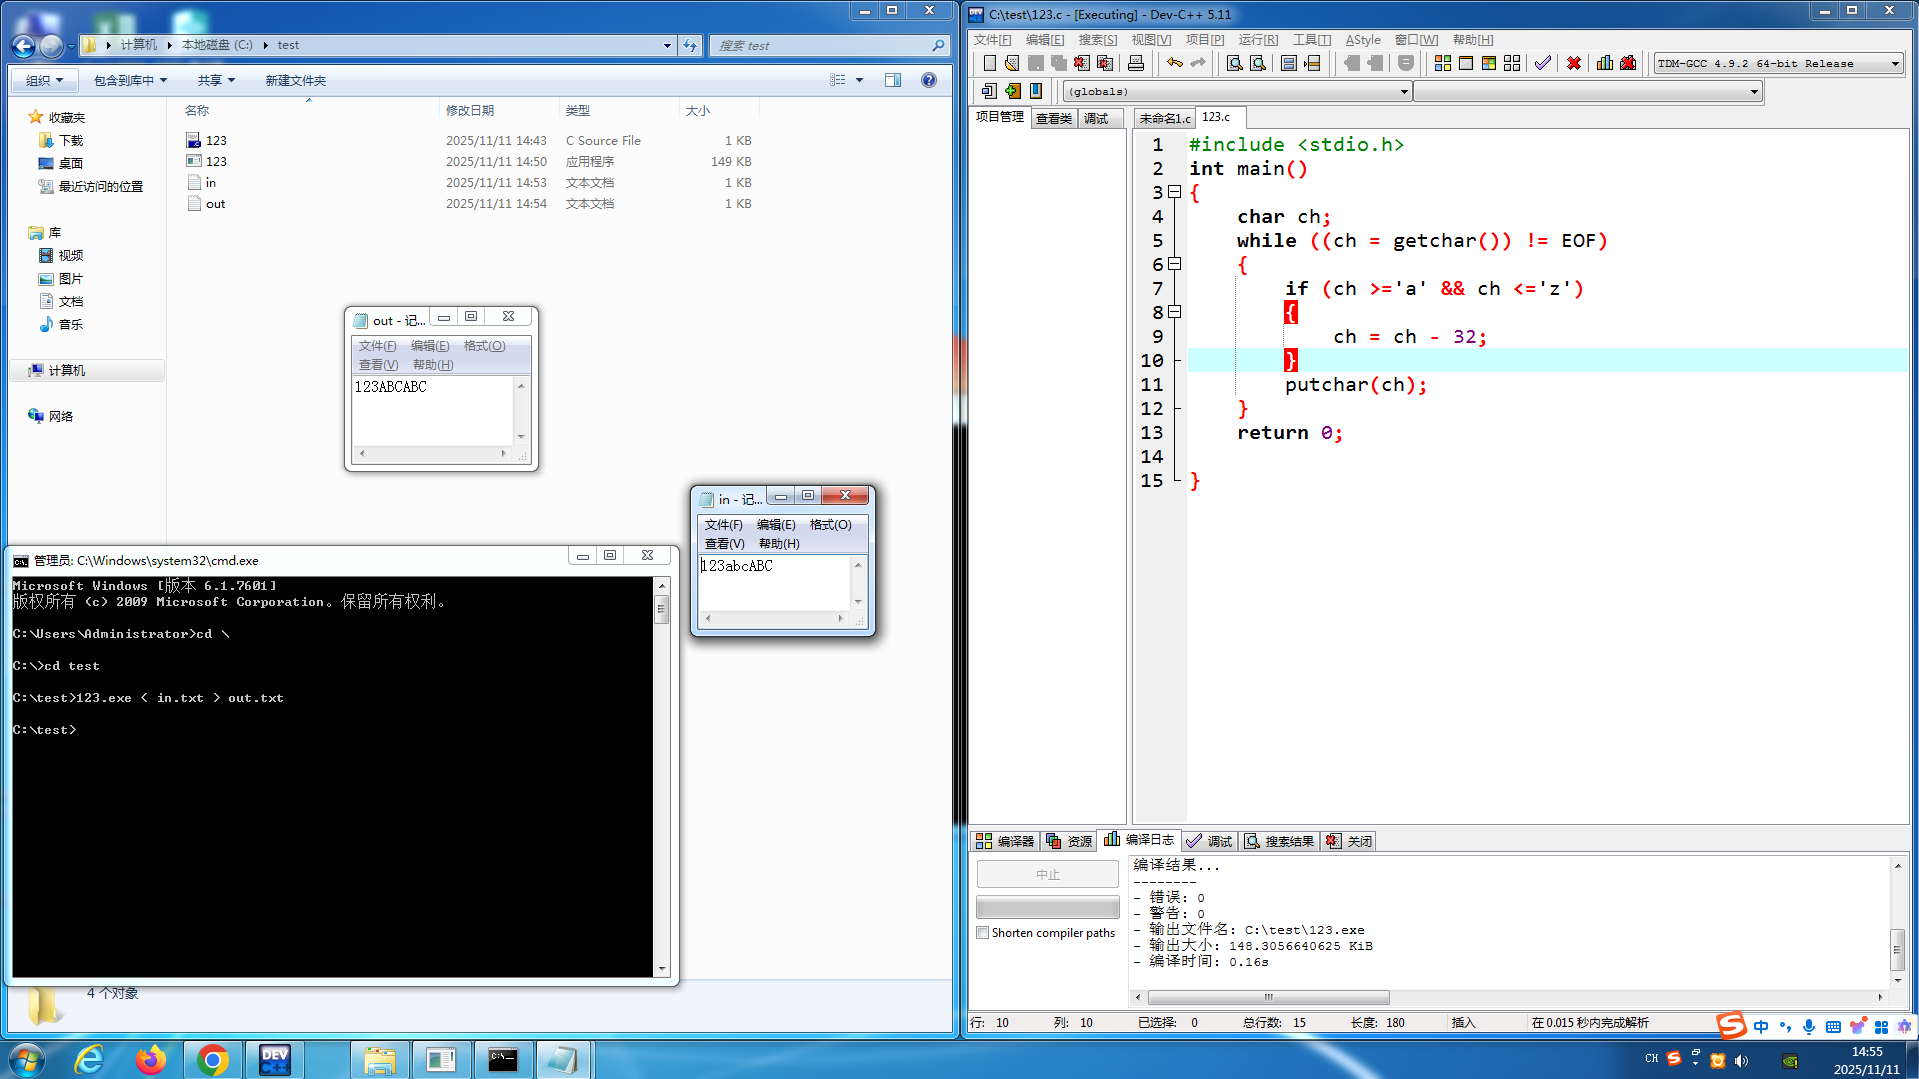Open the Explorer view options dropdown arrow
This screenshot has width=1919, height=1079.
tap(859, 80)
